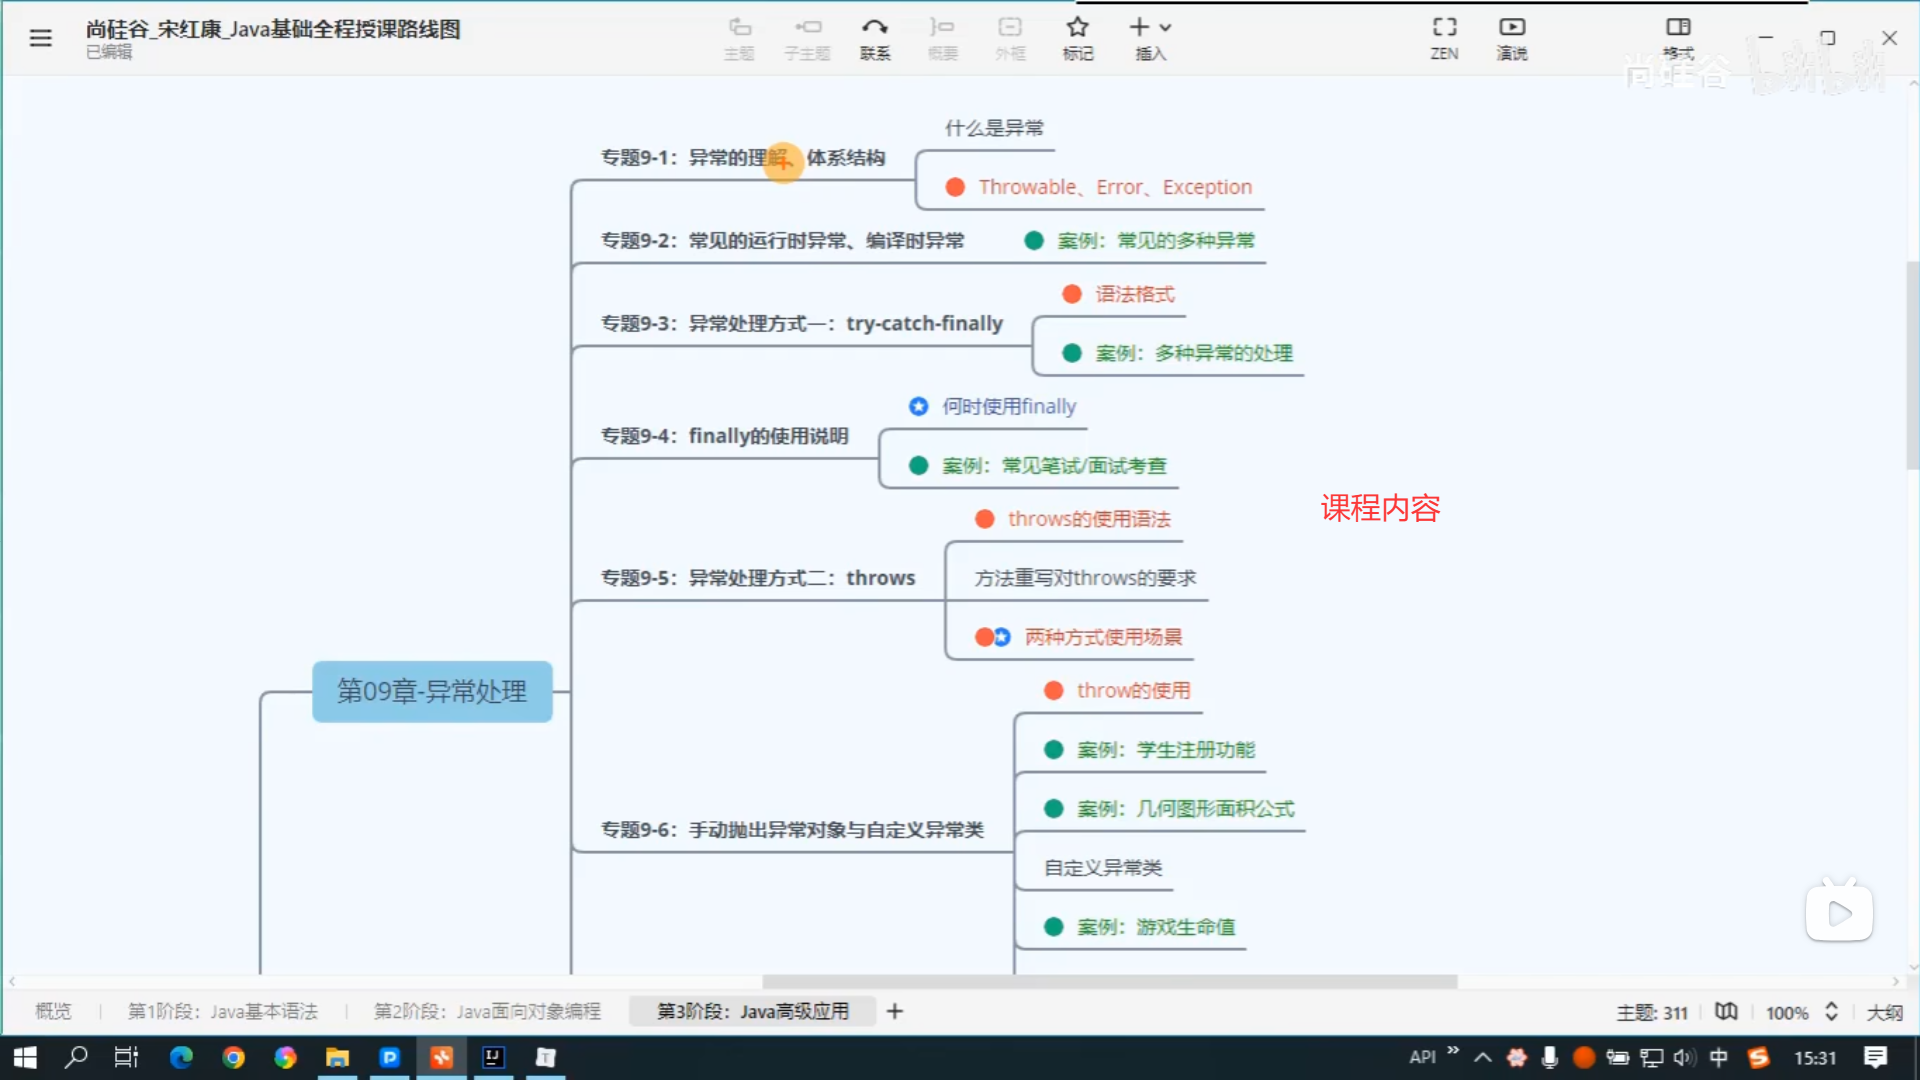Click the video play overlay button

[x=1839, y=913]
